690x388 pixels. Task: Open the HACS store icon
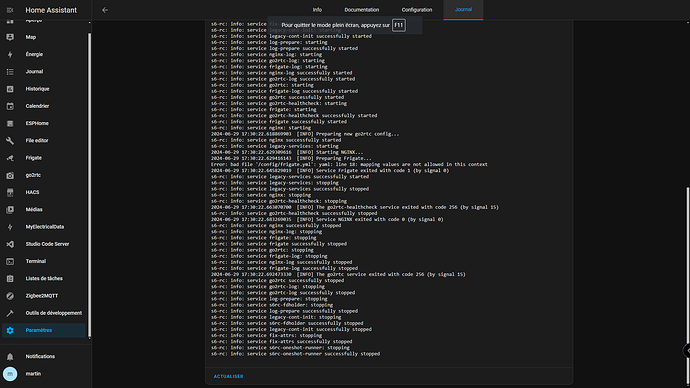pyautogui.click(x=10, y=192)
